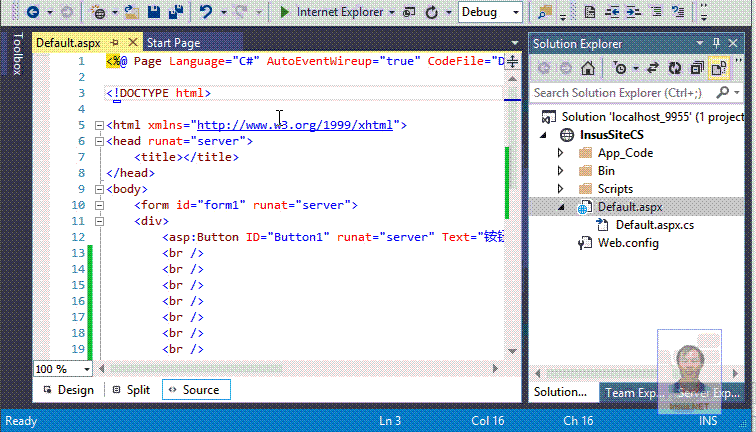This screenshot has height=432, width=756.
Task: Toggle Auto Hide pin on Solution Explorer
Action: [x=717, y=44]
